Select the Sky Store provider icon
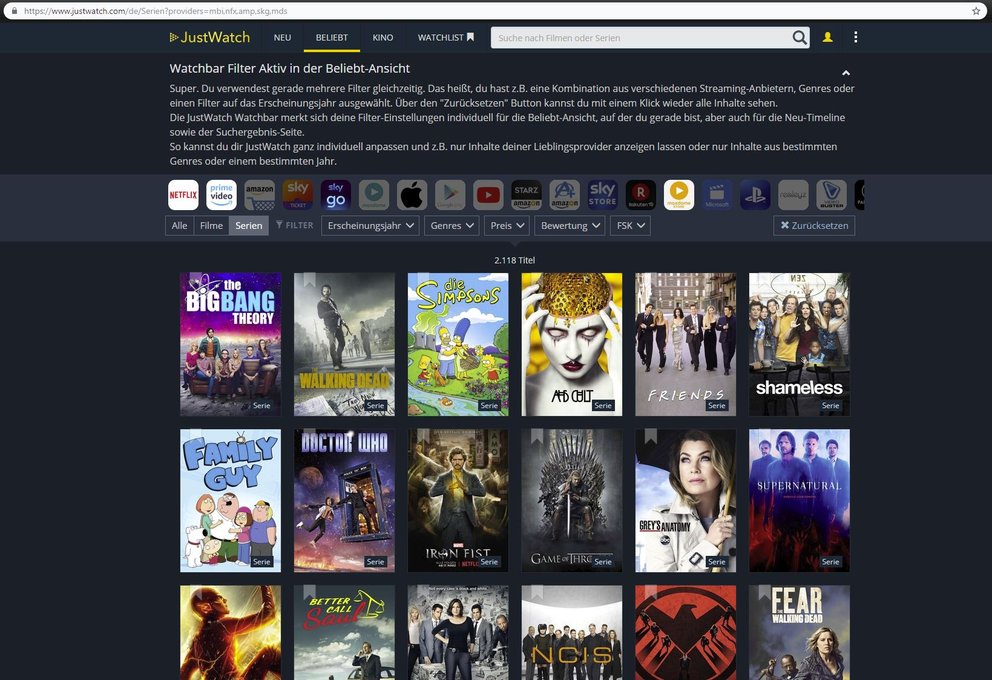992x680 pixels. (602, 194)
